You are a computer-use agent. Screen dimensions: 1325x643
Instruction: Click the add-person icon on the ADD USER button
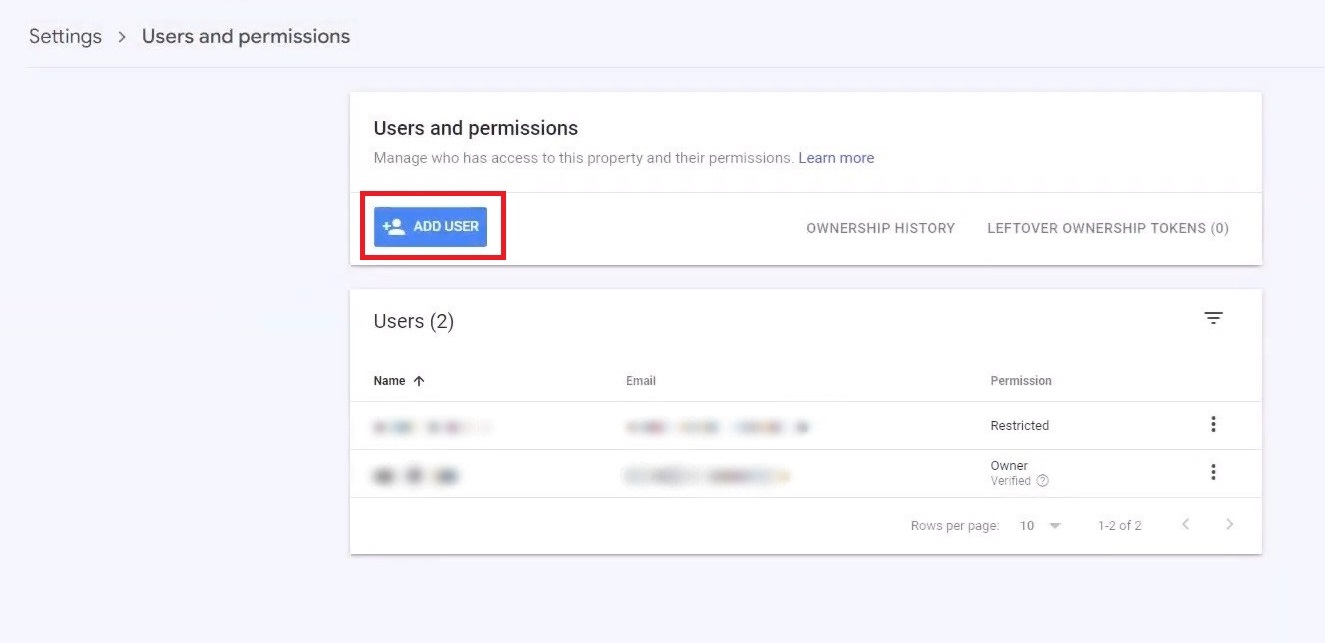[x=396, y=225]
